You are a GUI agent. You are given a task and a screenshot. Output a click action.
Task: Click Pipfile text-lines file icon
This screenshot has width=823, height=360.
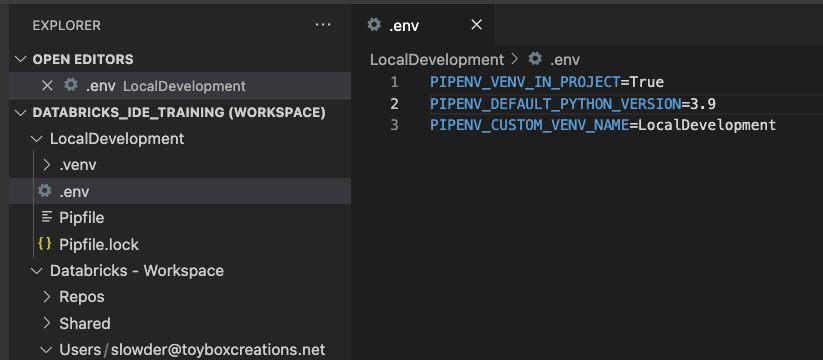coord(47,216)
